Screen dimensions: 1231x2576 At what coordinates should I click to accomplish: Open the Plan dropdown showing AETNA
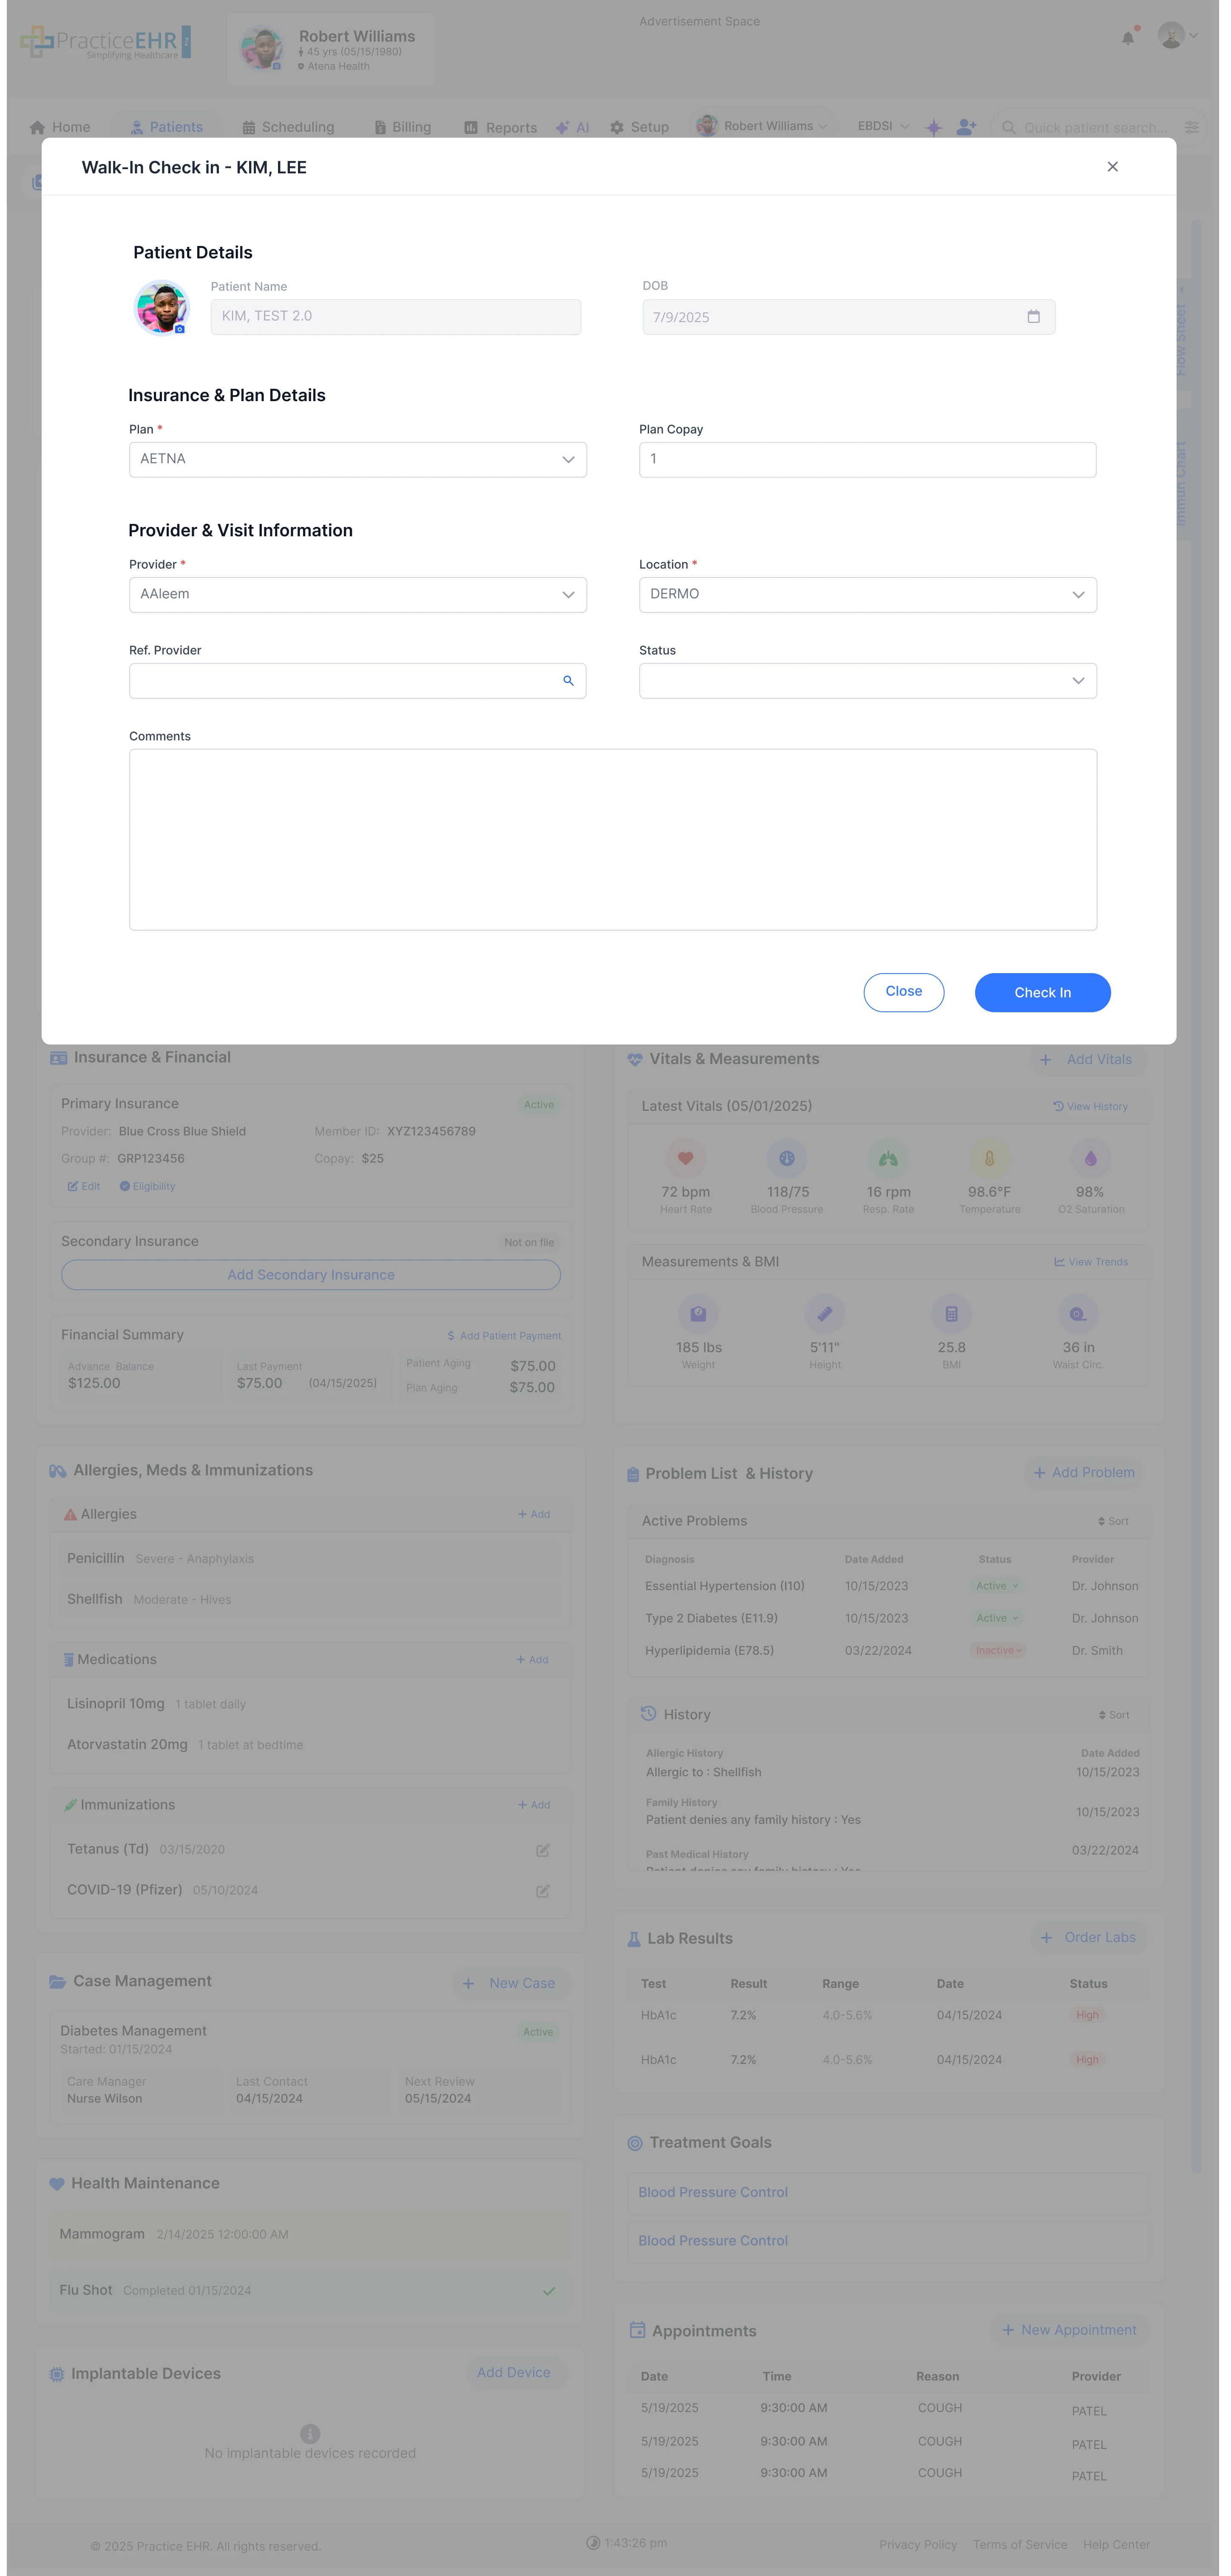(357, 459)
